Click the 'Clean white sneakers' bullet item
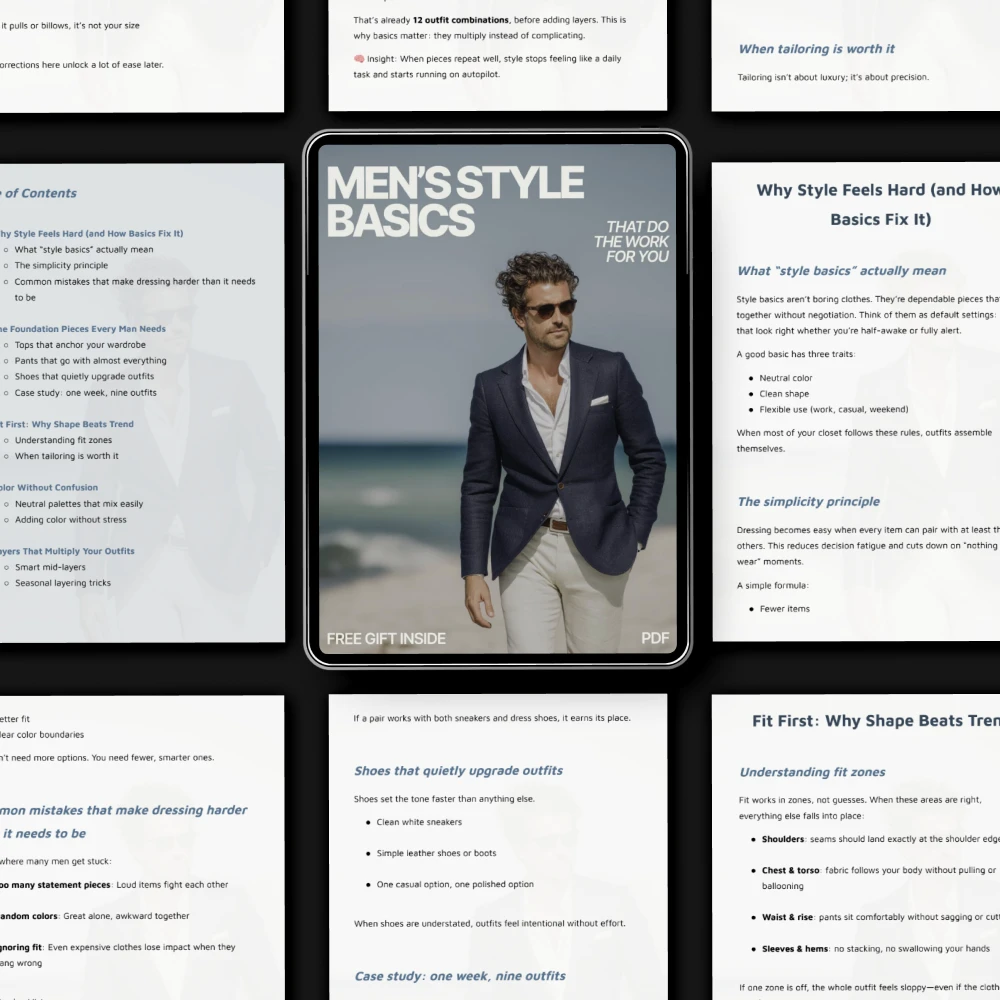 coord(419,822)
